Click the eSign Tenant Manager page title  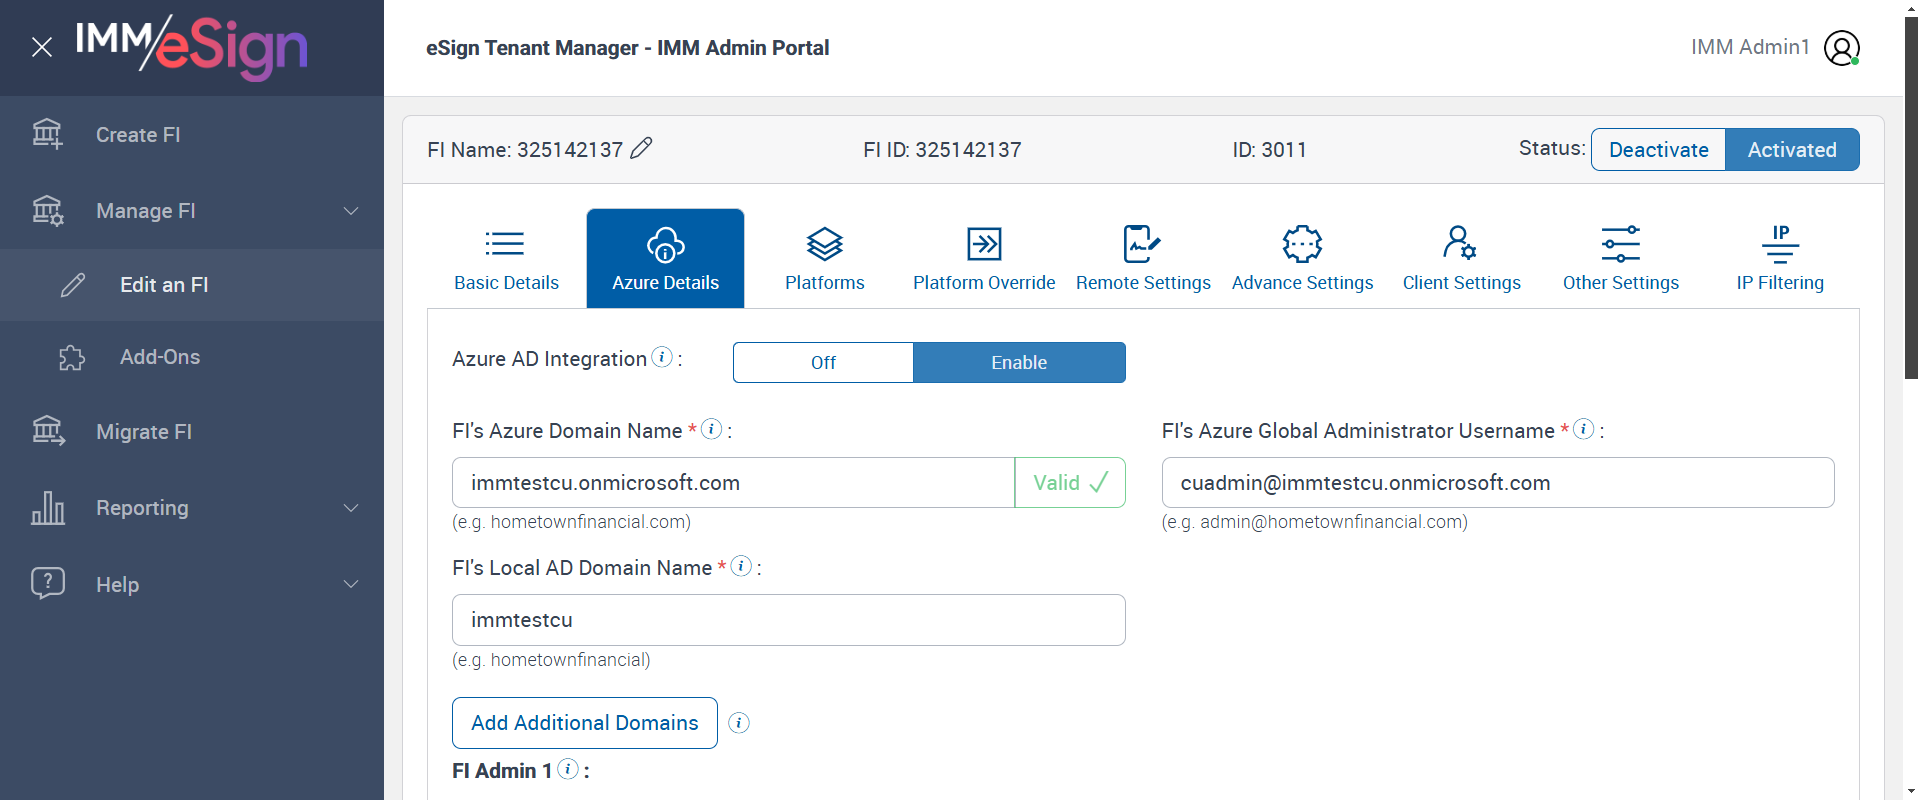tap(627, 48)
